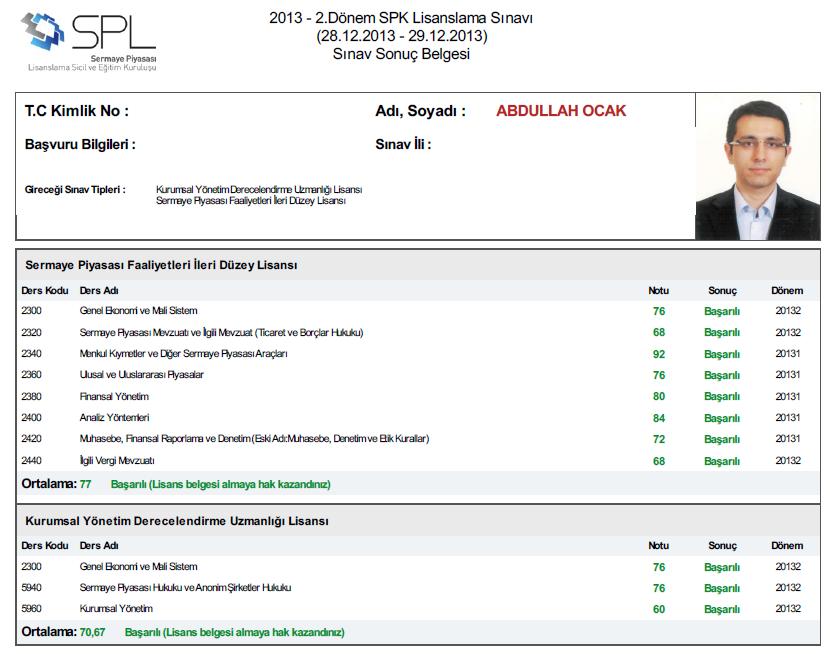The height and width of the screenshot is (654, 830).
Task: Click period 20132 in İlgili Vergi Mevzuatı row
Action: [788, 460]
